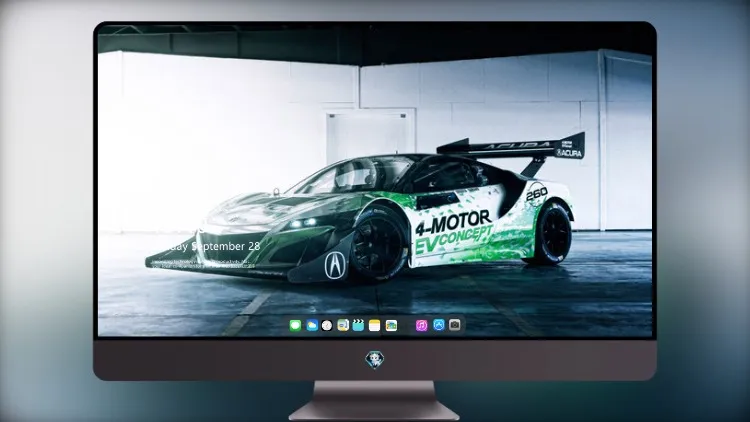
Task: Open the Maps app in the dock
Action: [x=343, y=325]
